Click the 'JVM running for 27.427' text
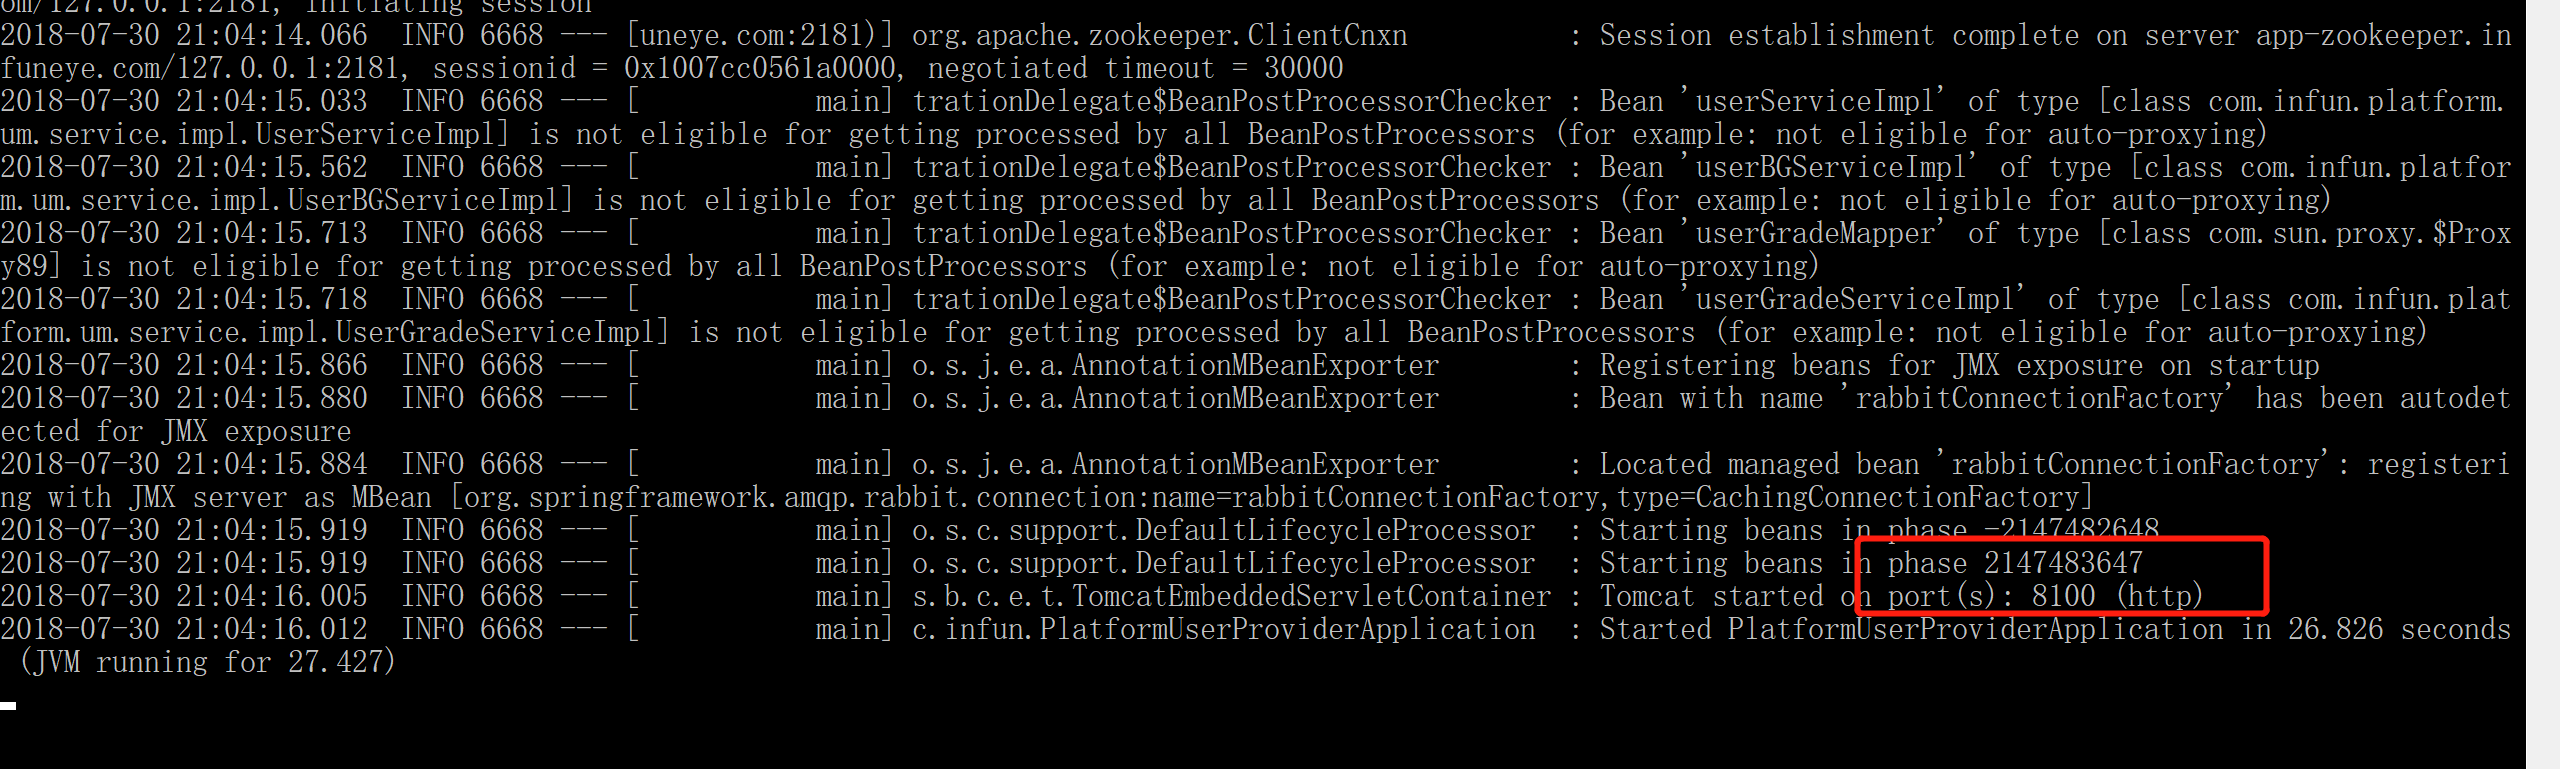This screenshot has width=2560, height=769. pos(207,663)
